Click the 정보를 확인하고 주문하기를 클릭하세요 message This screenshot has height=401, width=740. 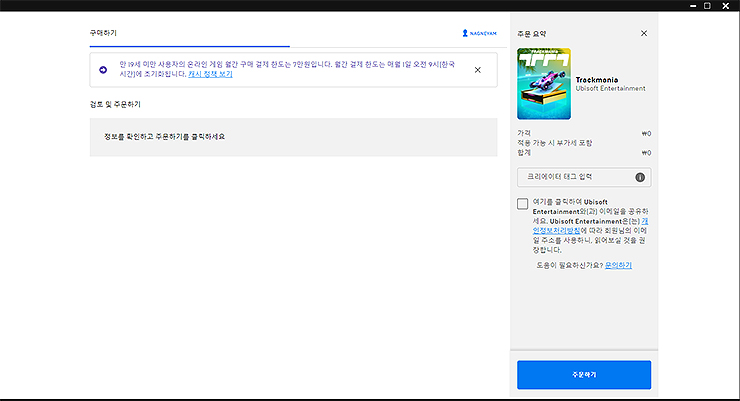click(164, 137)
